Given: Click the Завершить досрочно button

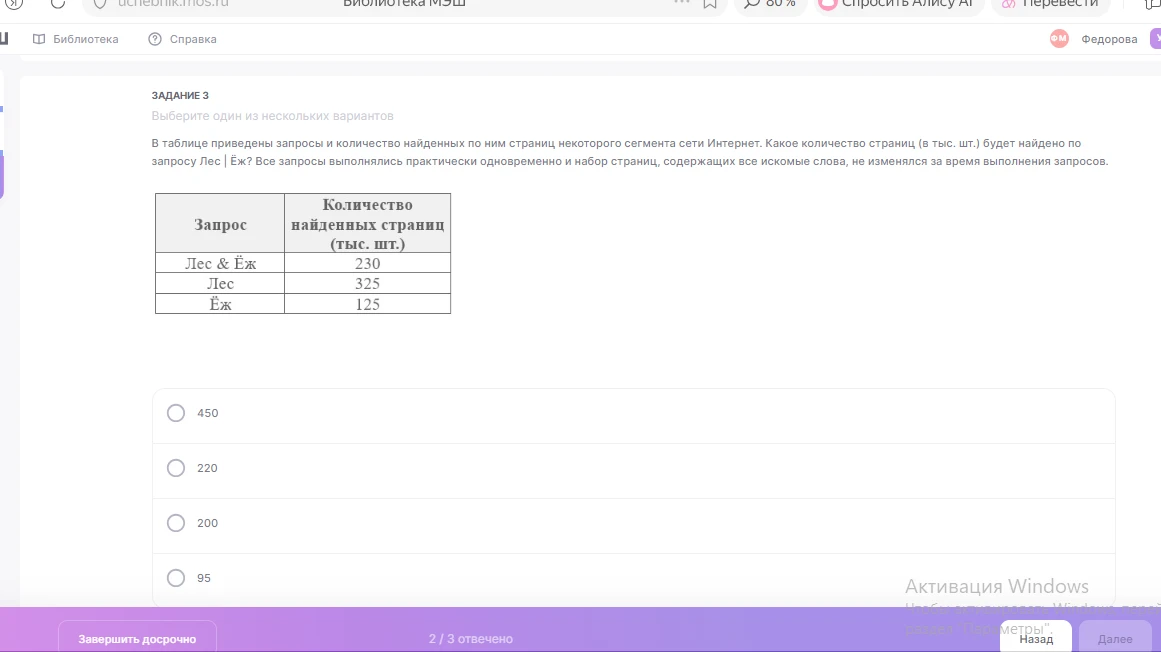Looking at the screenshot, I should click(x=138, y=638).
